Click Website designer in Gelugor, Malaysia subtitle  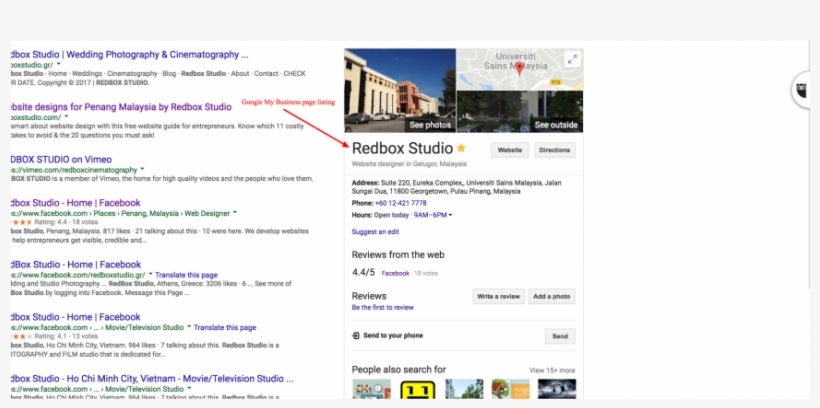409,164
